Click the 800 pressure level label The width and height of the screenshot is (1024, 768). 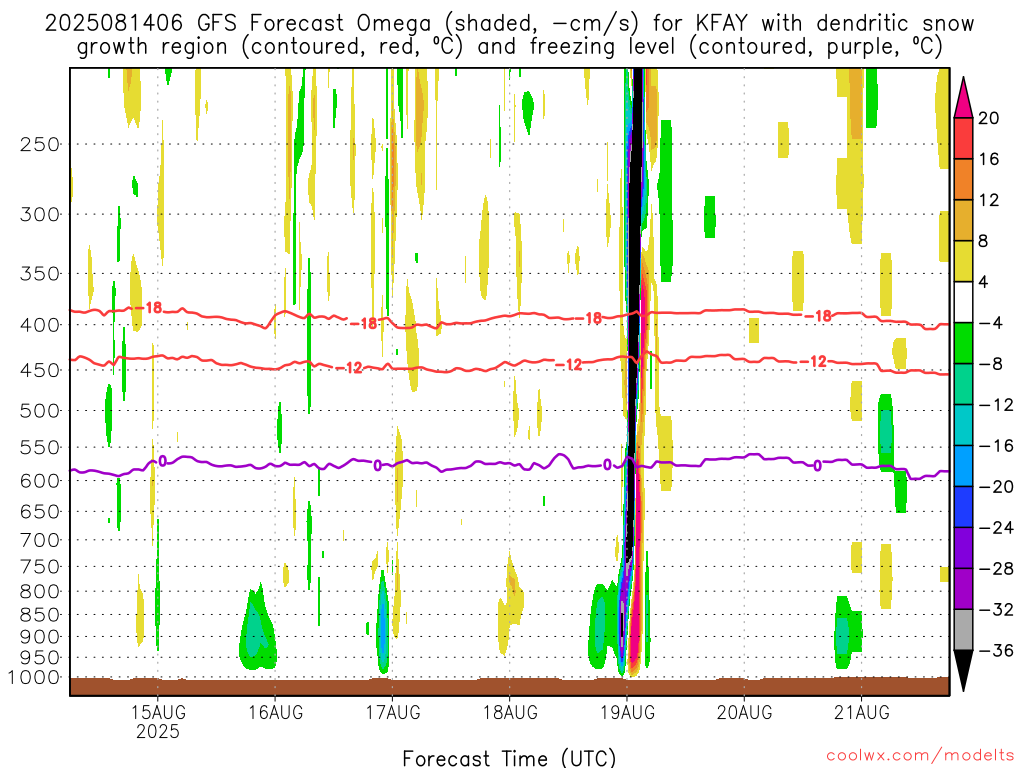point(40,592)
